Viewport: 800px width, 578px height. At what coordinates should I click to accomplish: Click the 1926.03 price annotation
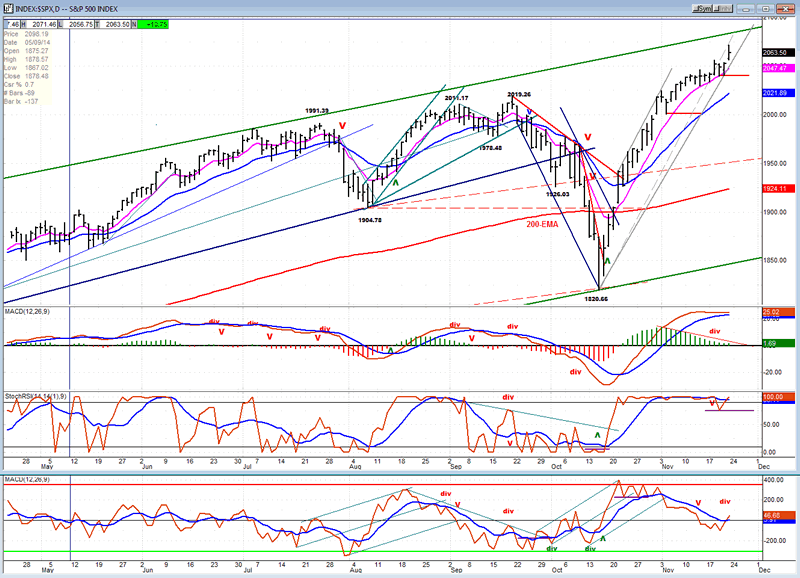pyautogui.click(x=558, y=194)
